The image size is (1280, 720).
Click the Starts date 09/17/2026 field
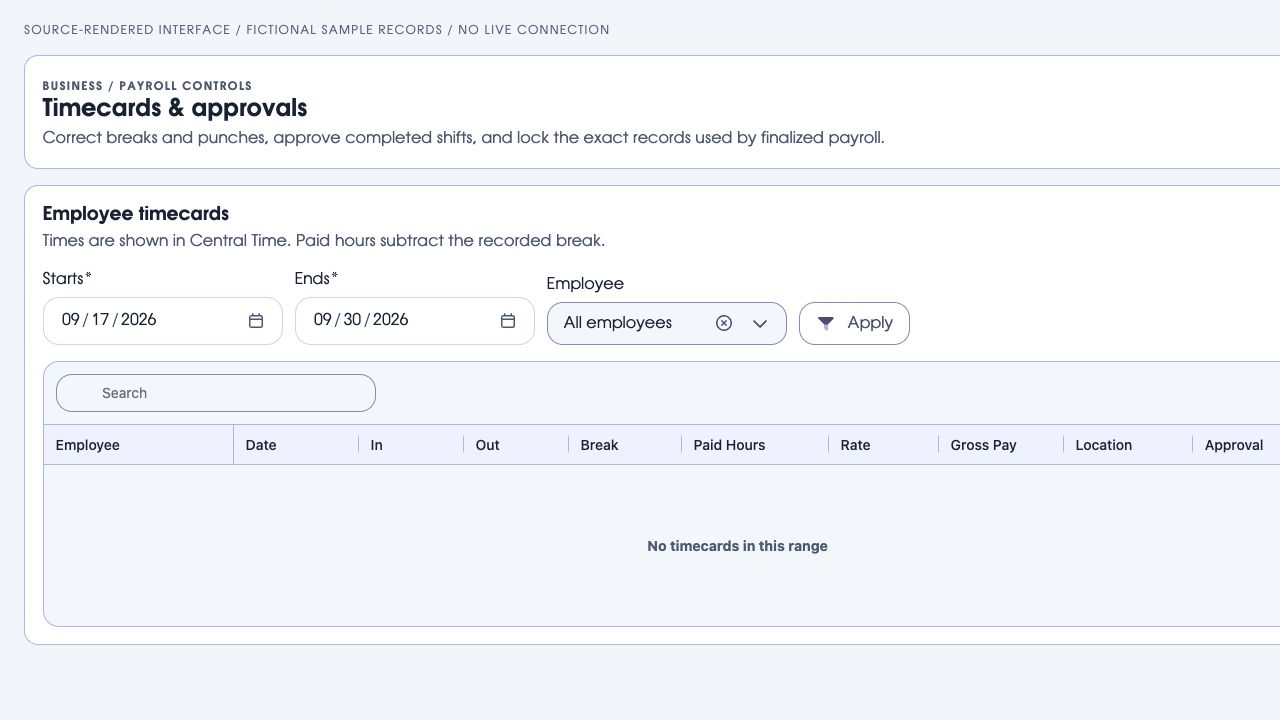point(162,321)
